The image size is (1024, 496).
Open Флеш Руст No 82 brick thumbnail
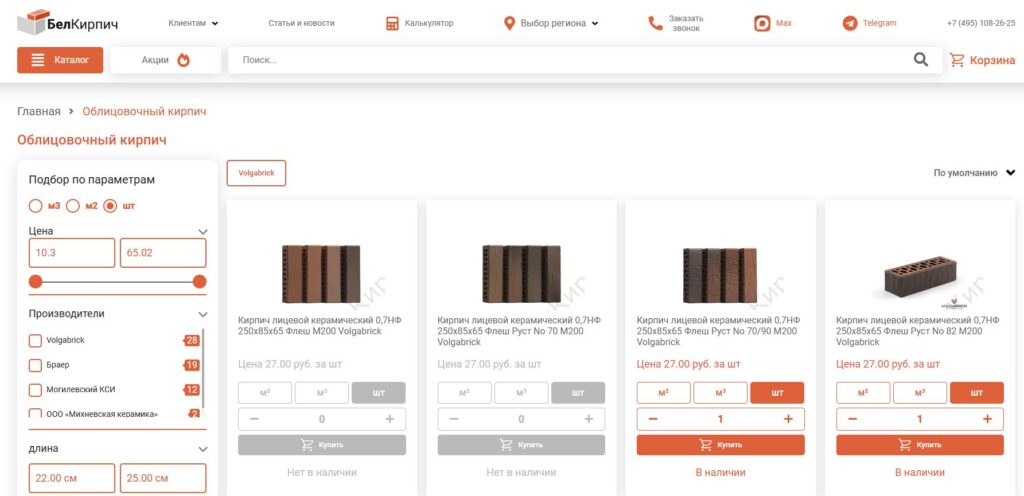(x=920, y=277)
